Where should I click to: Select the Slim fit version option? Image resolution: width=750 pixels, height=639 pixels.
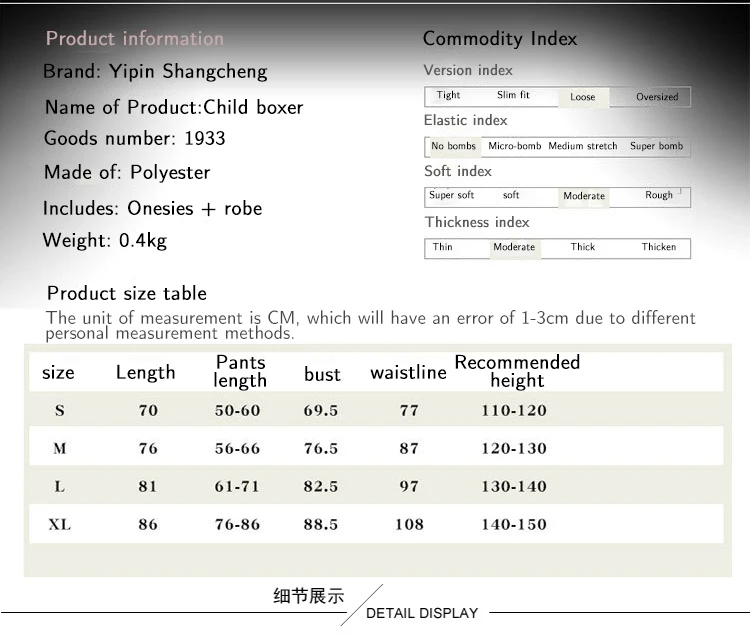(513, 95)
